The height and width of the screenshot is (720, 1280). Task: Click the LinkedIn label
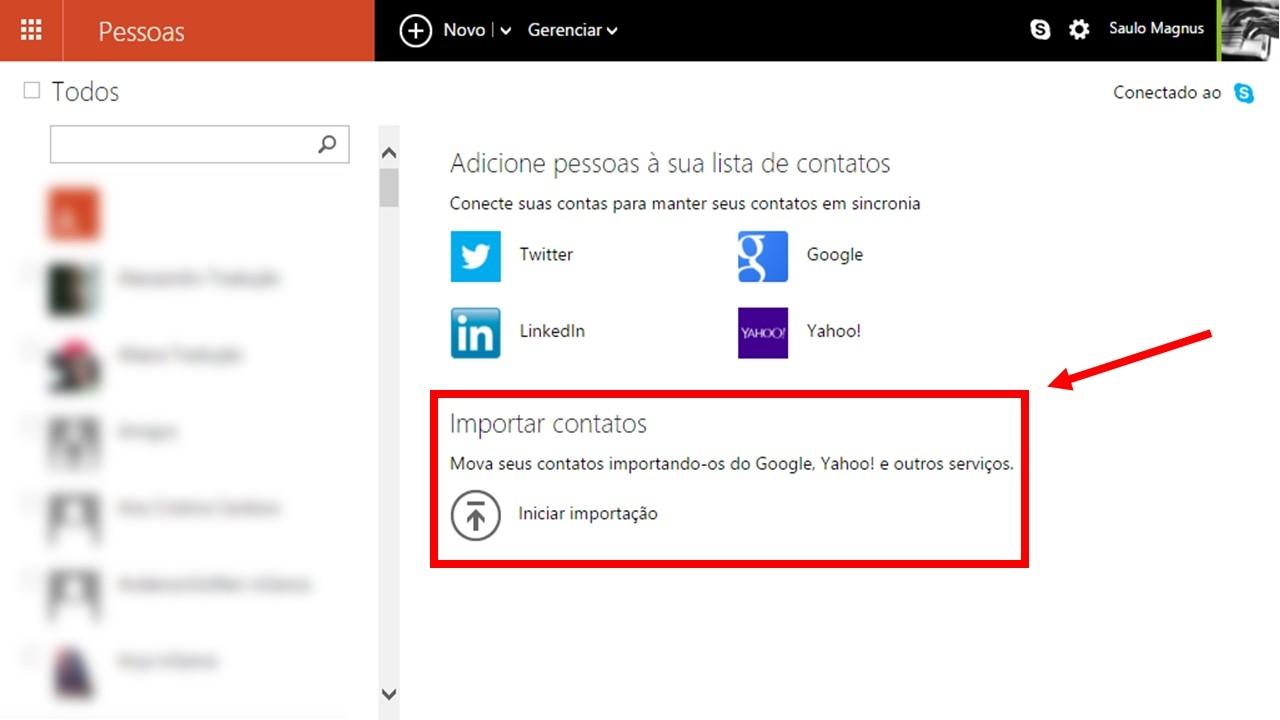(x=552, y=331)
